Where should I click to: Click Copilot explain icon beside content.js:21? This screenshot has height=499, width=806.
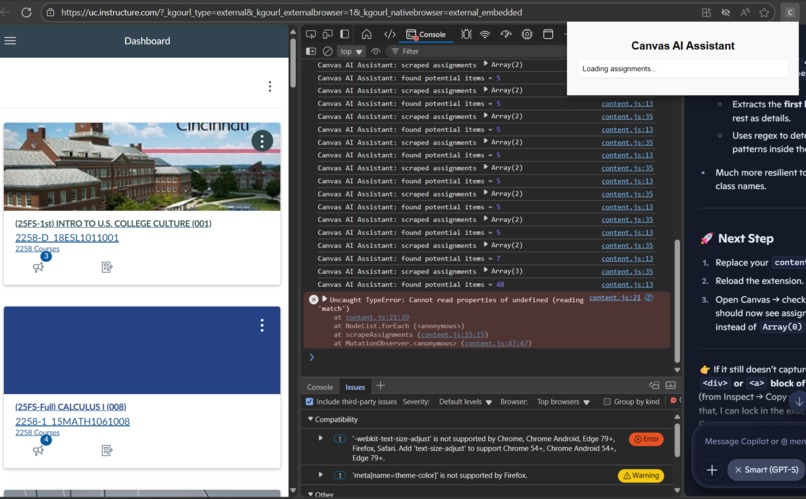pyautogui.click(x=649, y=298)
